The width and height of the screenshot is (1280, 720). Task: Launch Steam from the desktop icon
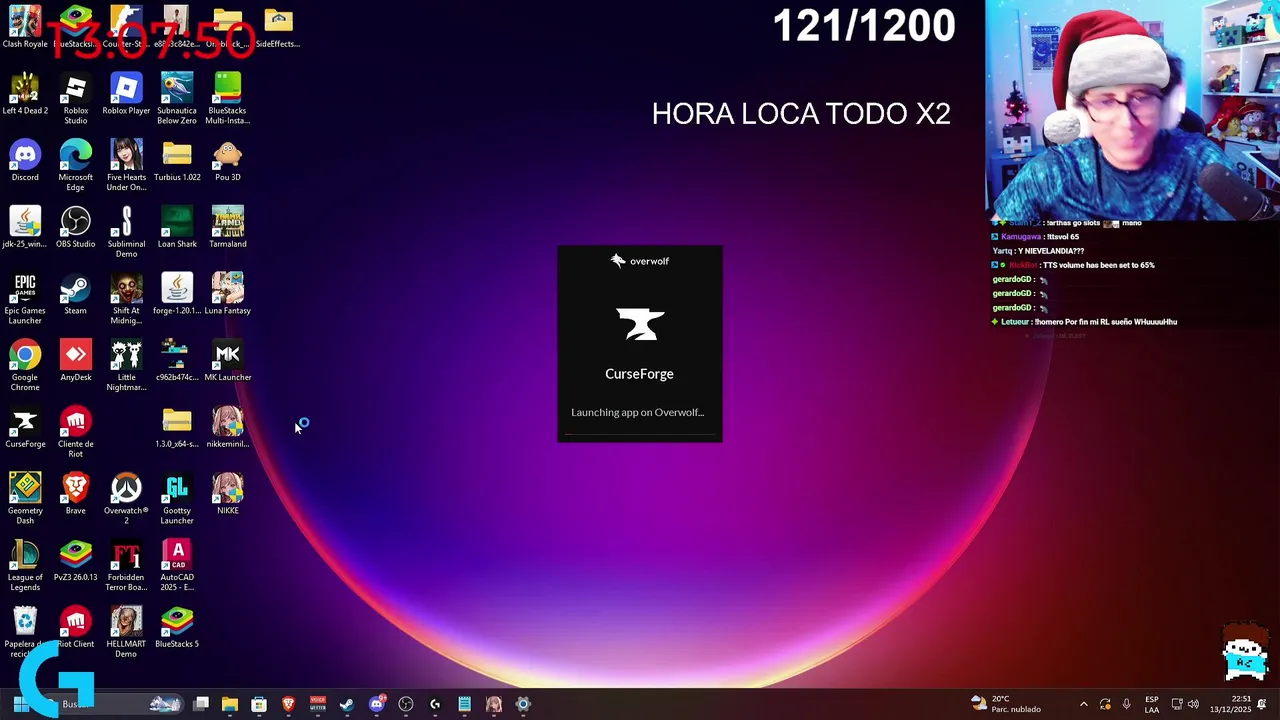coord(75,294)
